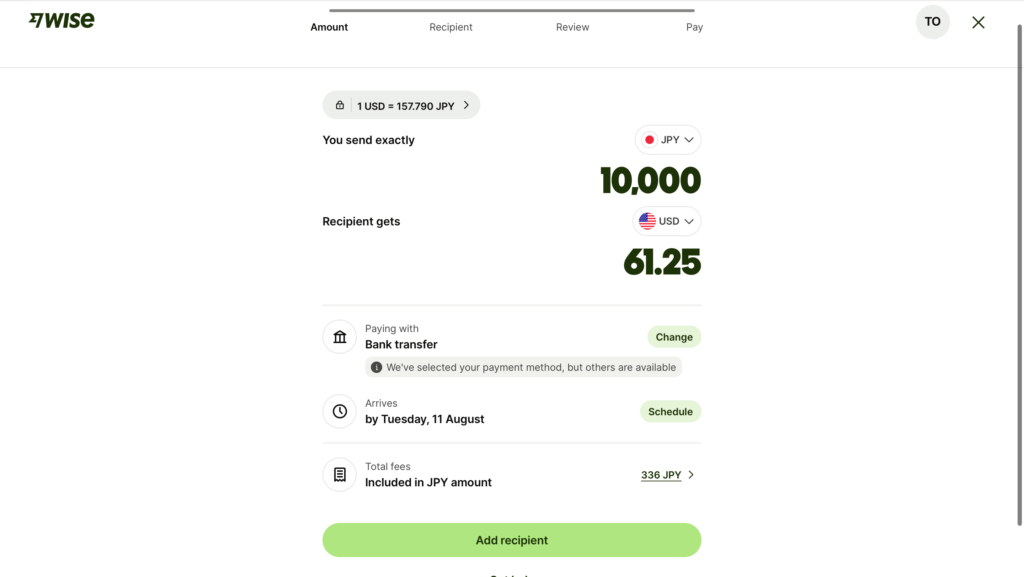Click the Schedule button

pyautogui.click(x=670, y=411)
